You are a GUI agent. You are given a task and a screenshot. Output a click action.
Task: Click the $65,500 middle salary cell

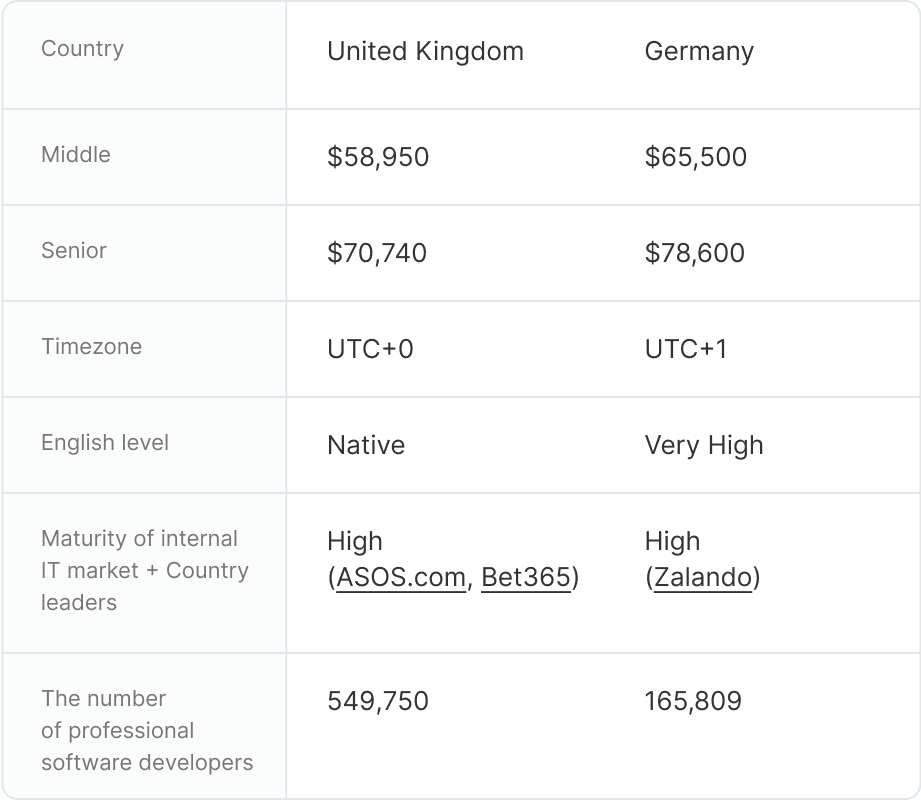pyautogui.click(x=696, y=157)
